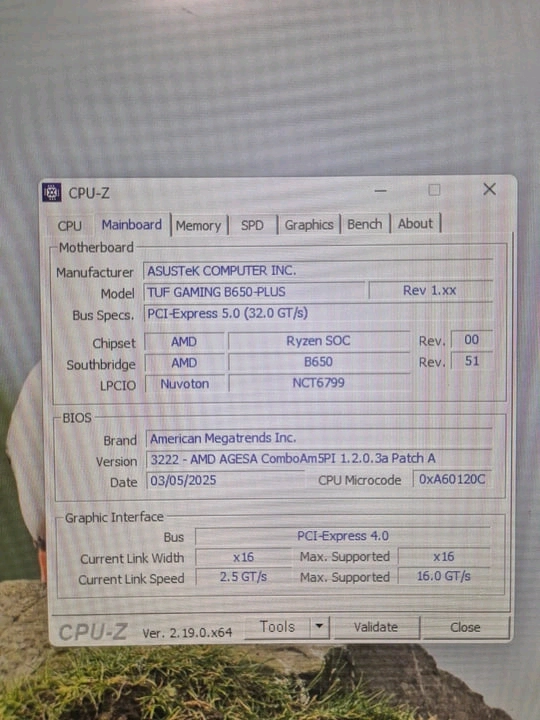
Task: Click the Ryzen SOC chipset value
Action: (318, 341)
